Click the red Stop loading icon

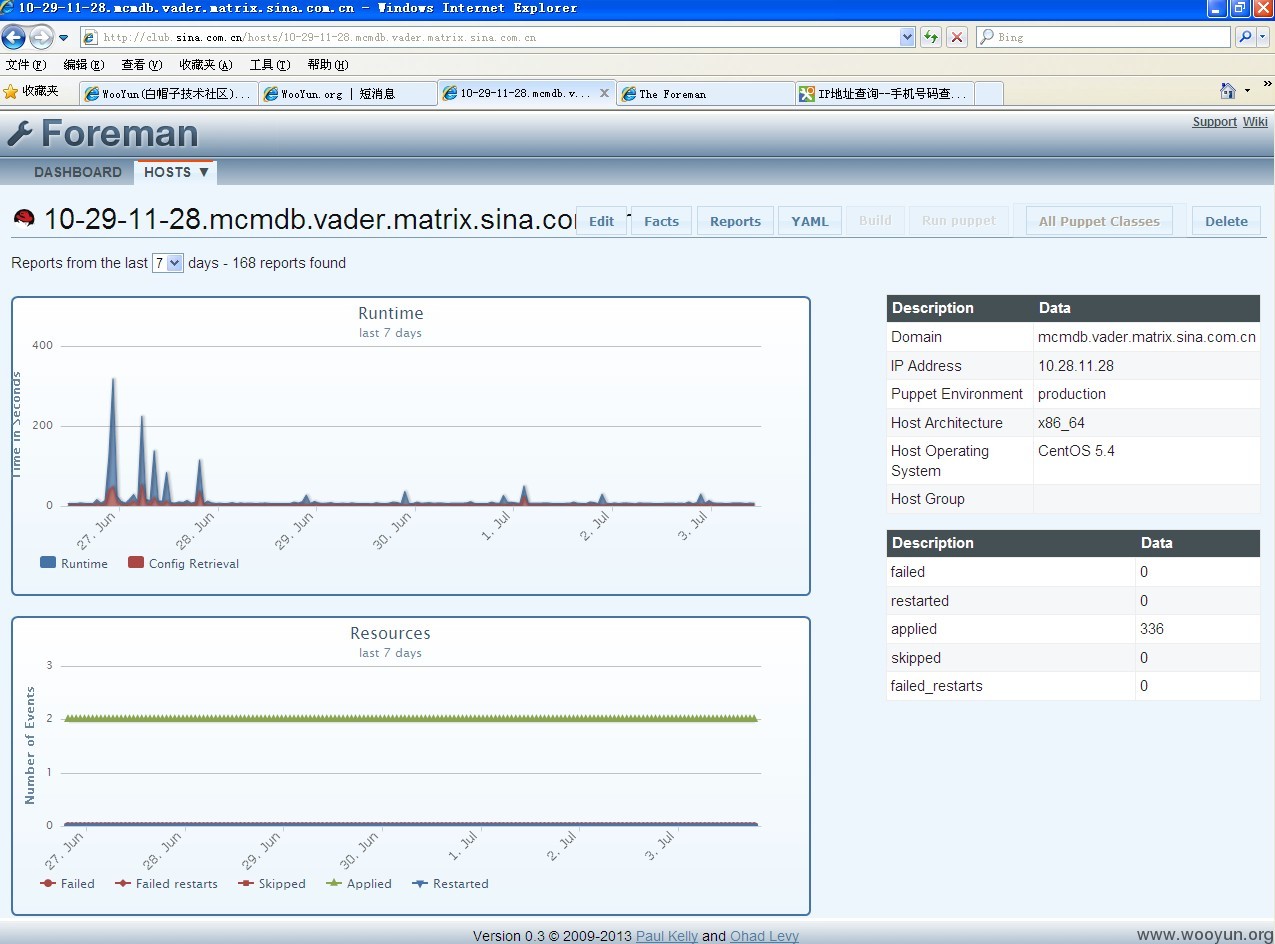[957, 37]
